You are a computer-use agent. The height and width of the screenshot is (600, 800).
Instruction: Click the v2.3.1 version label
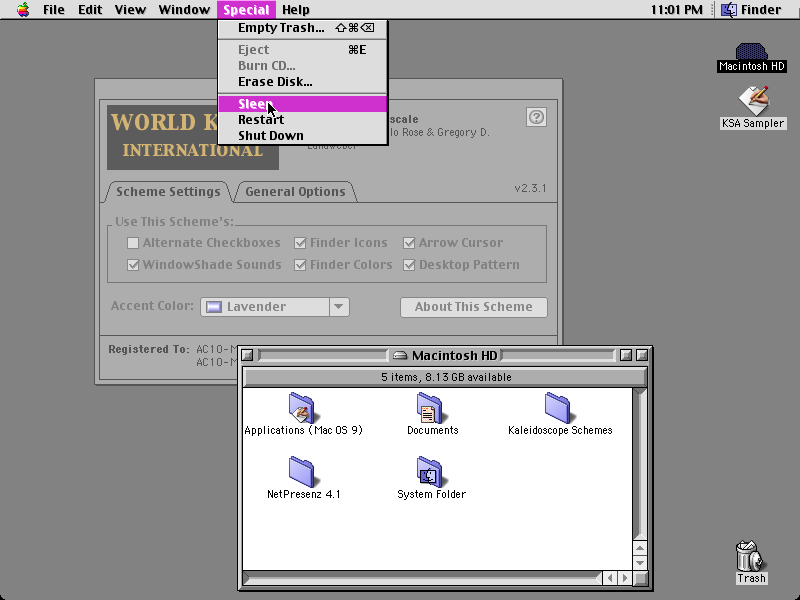pyautogui.click(x=530, y=188)
